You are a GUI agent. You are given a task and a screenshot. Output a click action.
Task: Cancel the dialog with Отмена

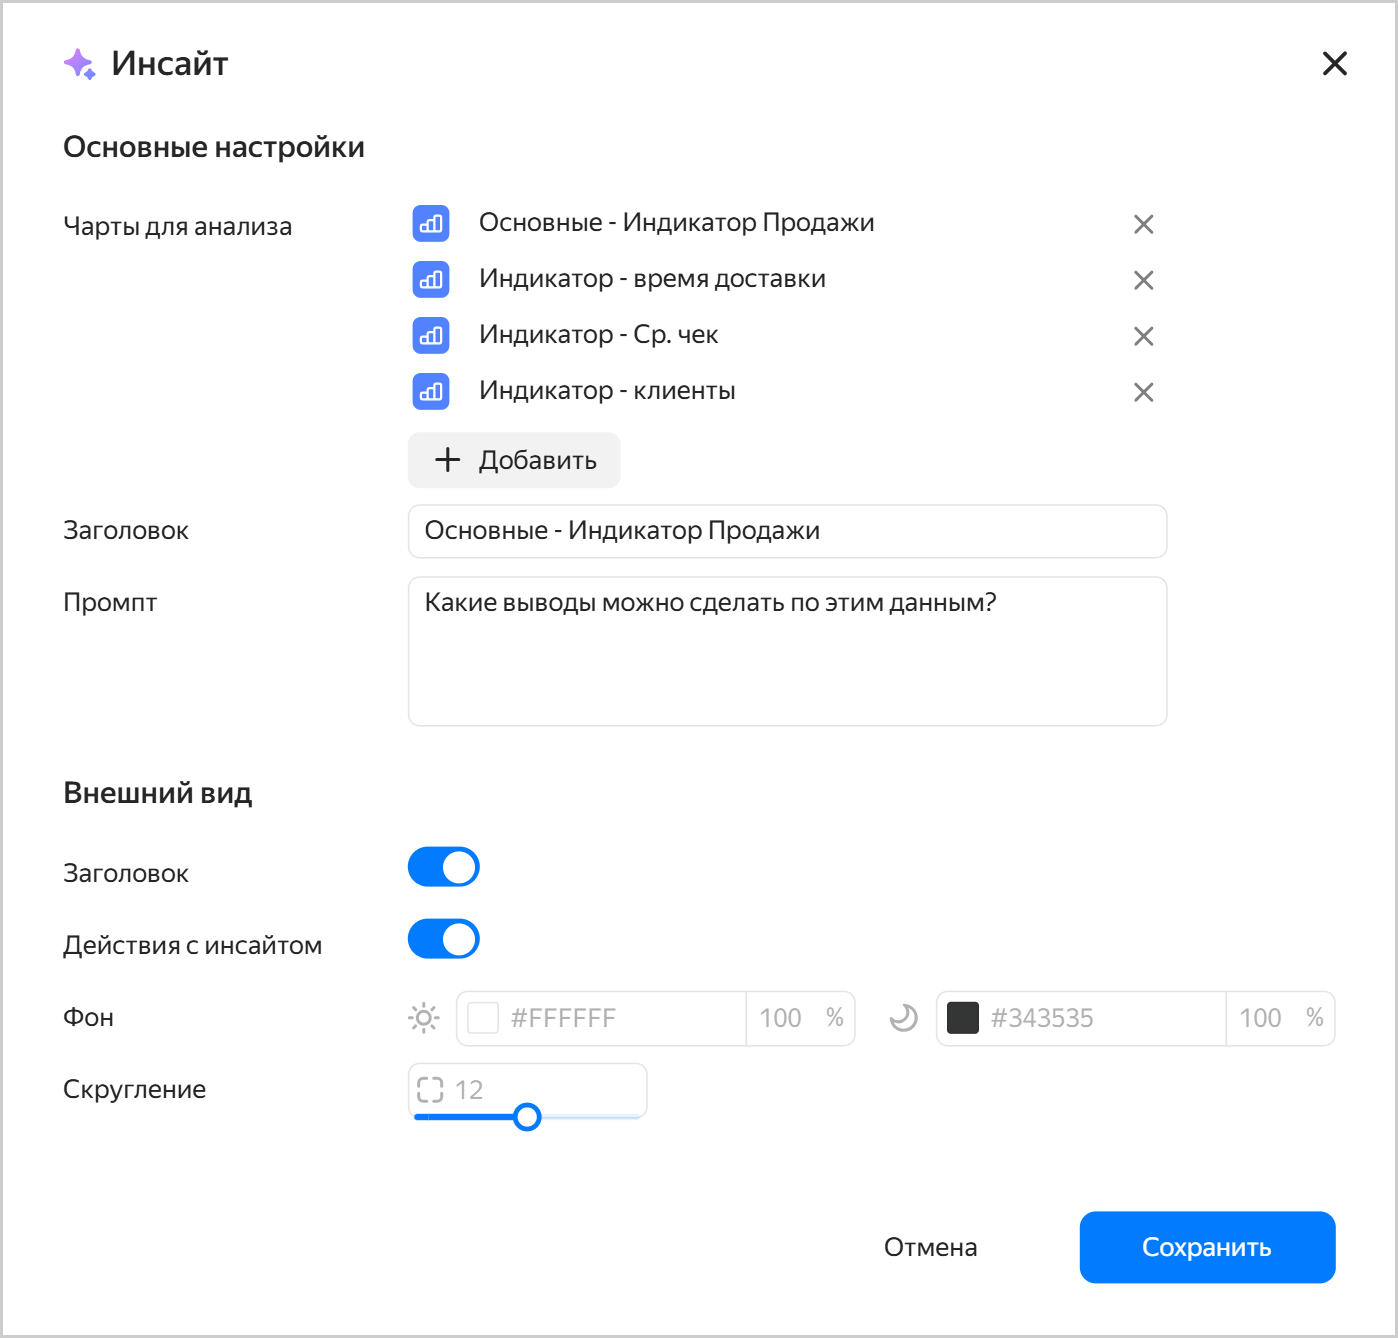tap(930, 1247)
